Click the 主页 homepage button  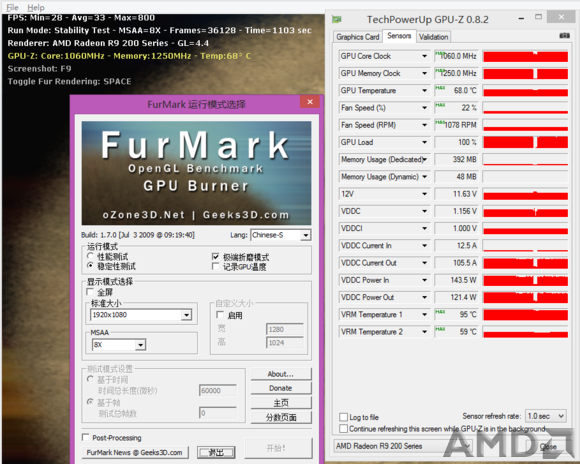[281, 403]
